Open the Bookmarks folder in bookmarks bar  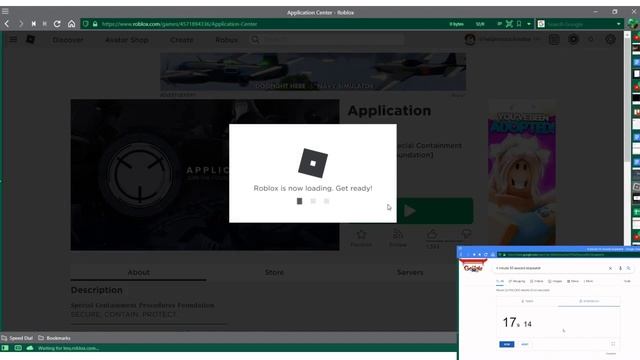[54, 338]
